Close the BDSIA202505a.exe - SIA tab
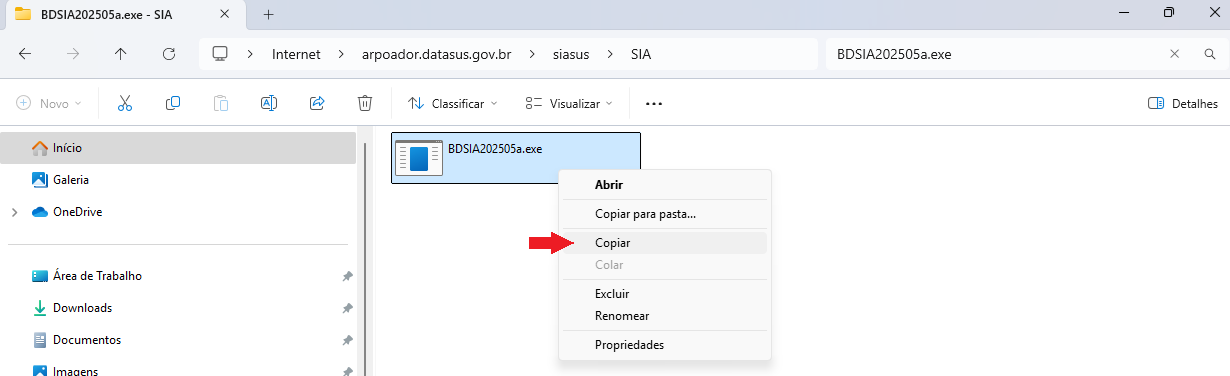 pyautogui.click(x=226, y=14)
